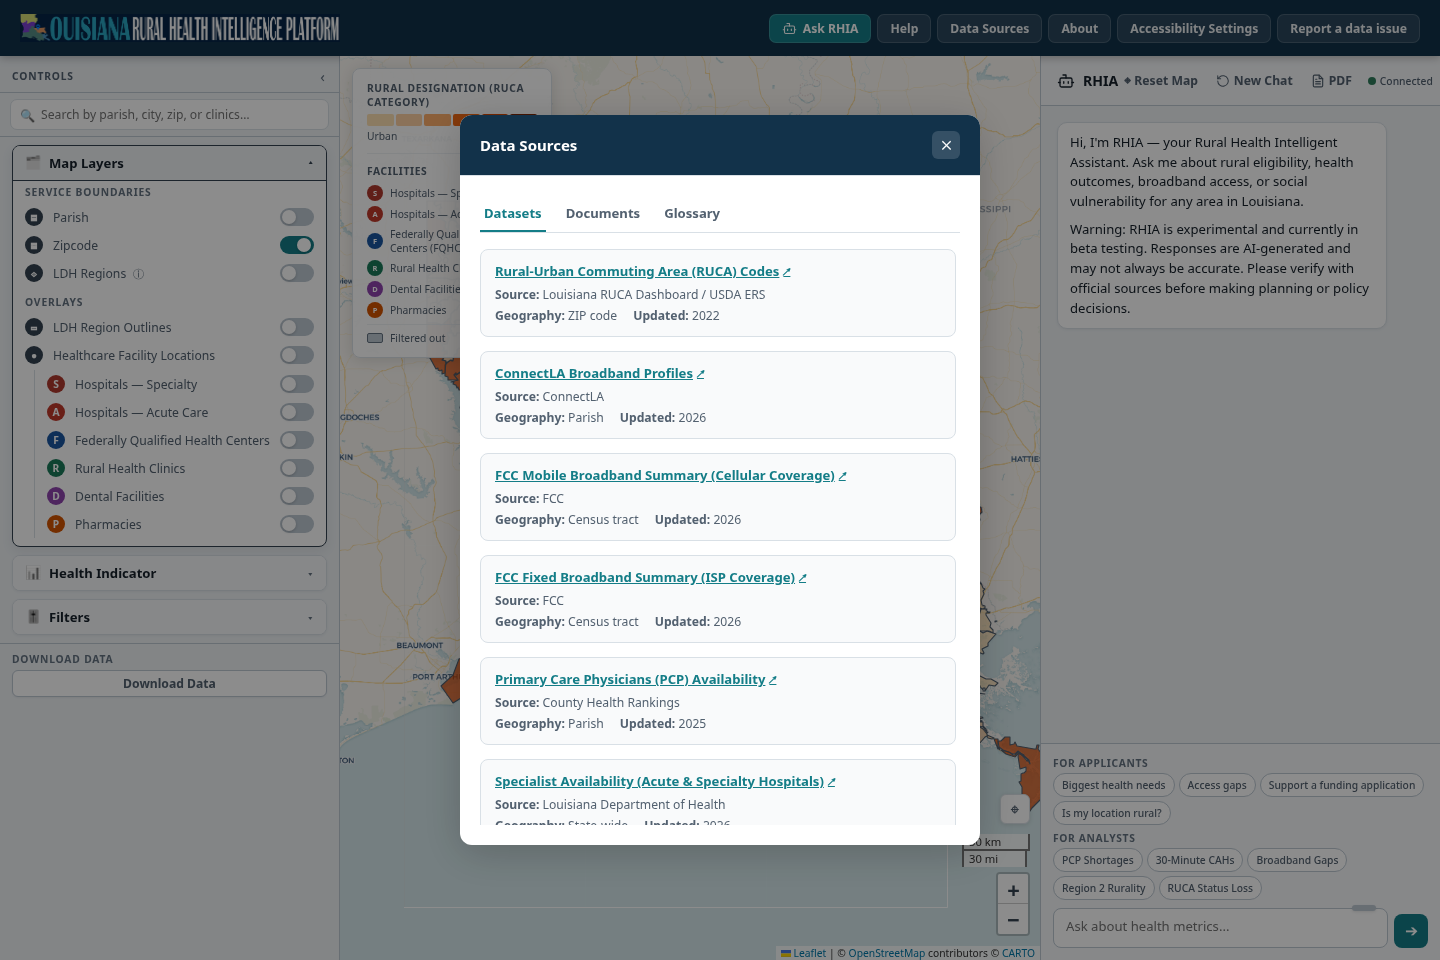Click the Download Data button
The width and height of the screenshot is (1440, 960).
170,684
